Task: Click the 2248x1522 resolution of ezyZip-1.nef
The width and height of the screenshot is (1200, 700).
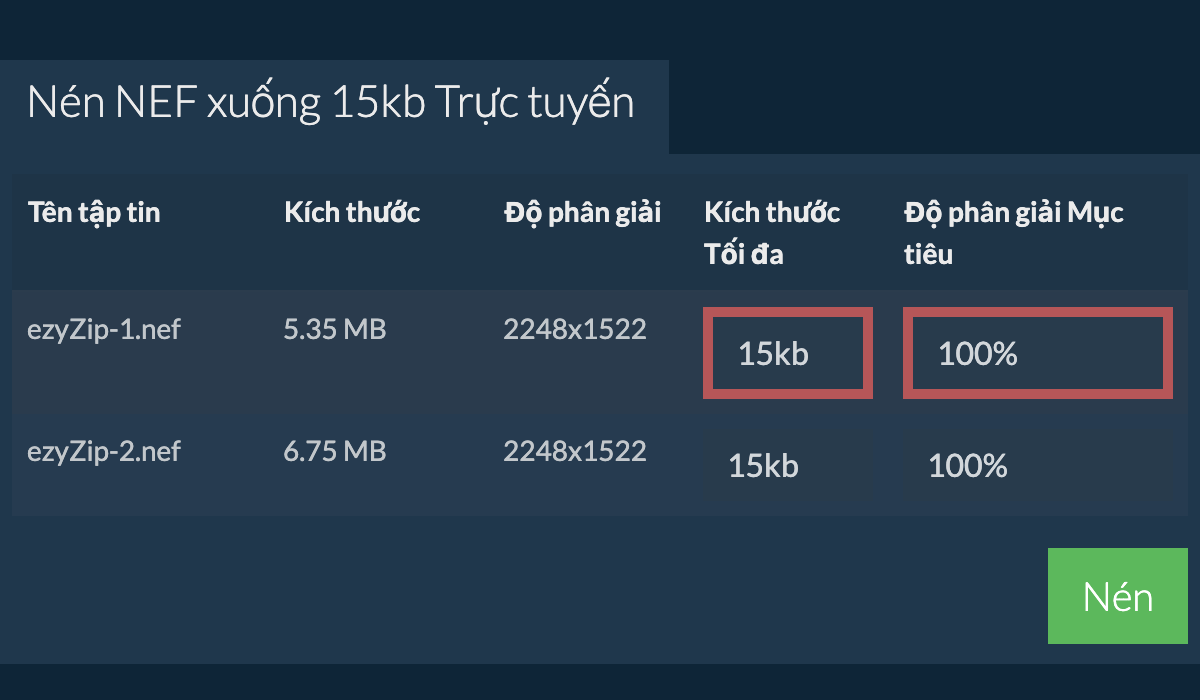Action: click(x=574, y=329)
